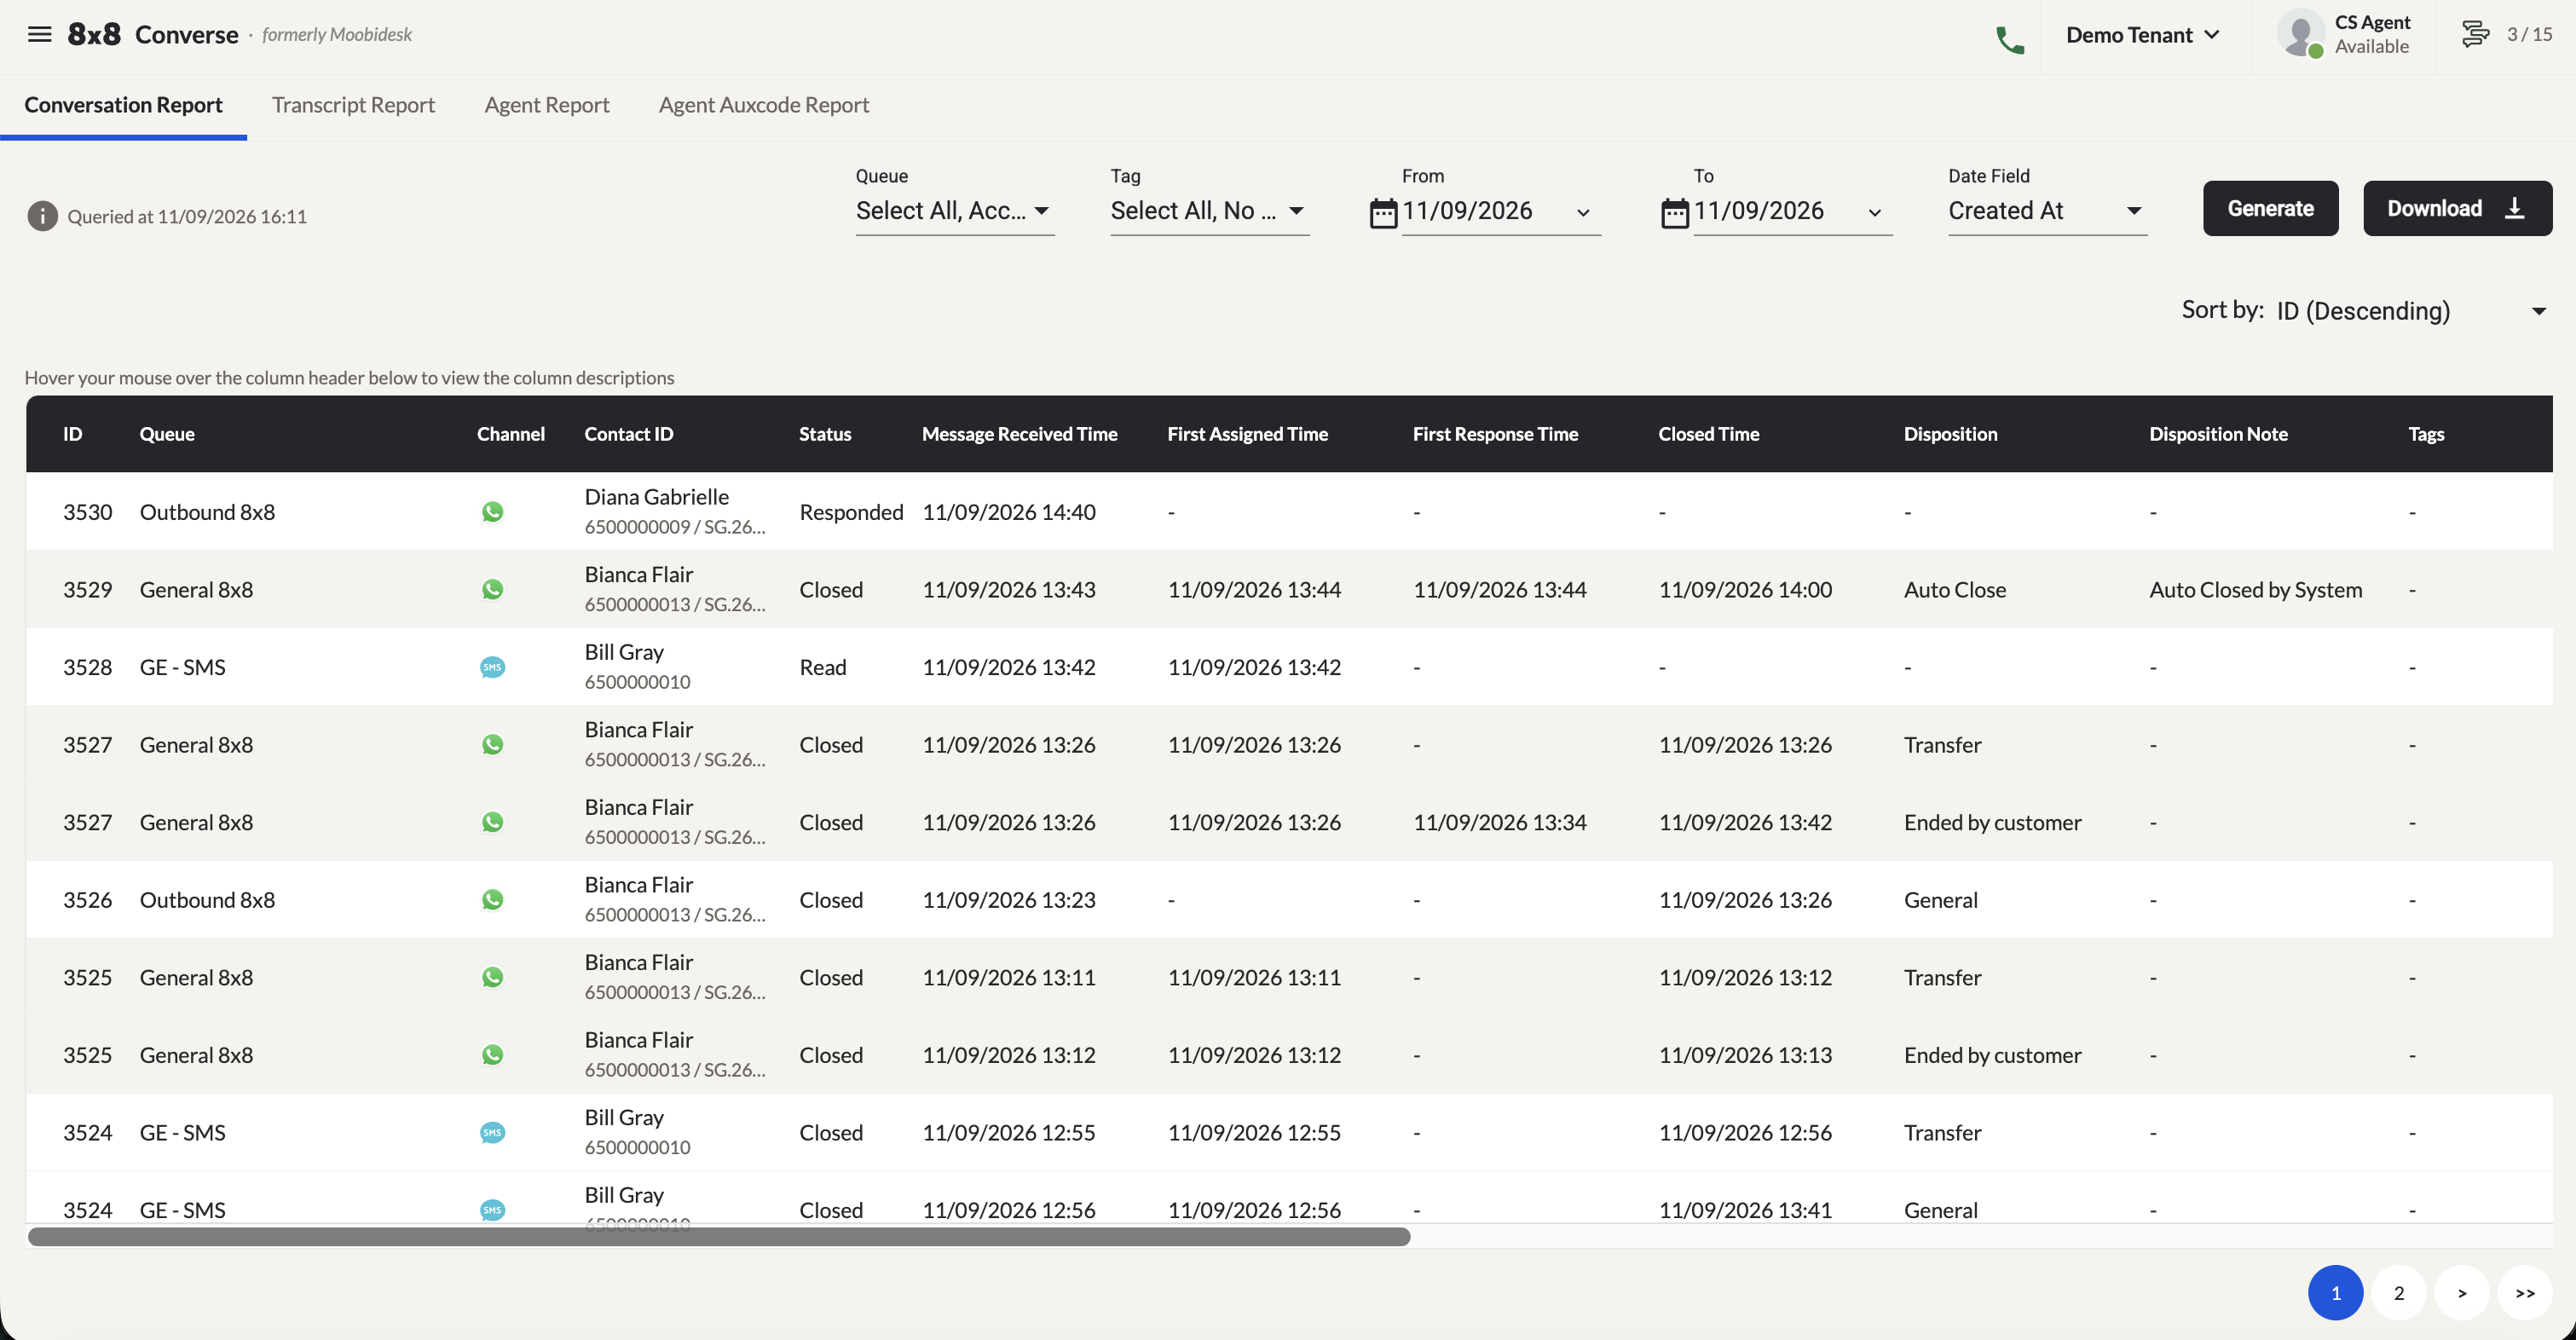Open the CS Agent avatar profile

pos(2301,34)
